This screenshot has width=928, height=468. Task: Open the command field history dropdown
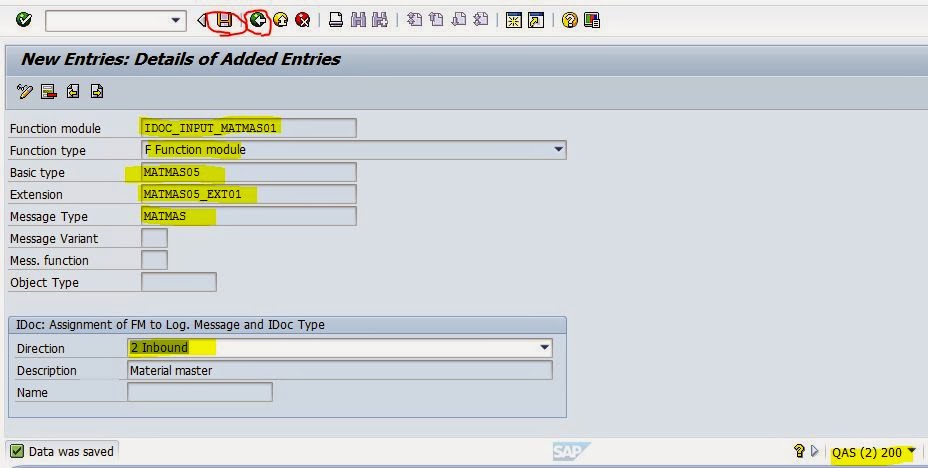(x=176, y=20)
